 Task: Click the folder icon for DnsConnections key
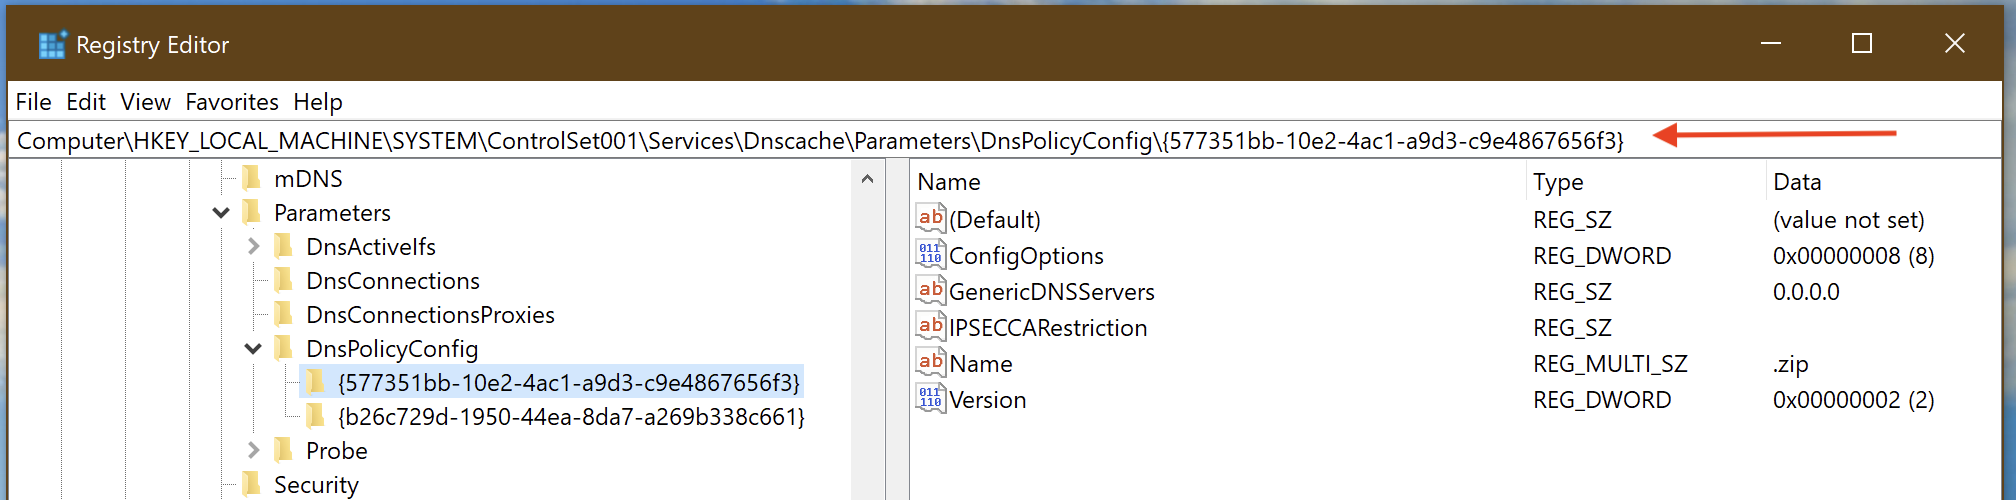pos(284,280)
